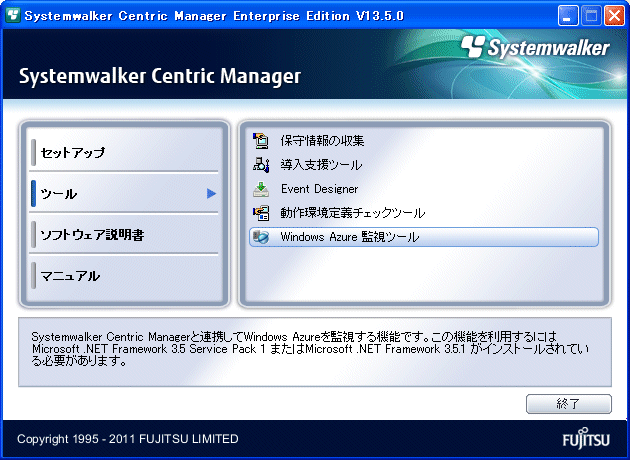This screenshot has height=460, width=630.
Task: Click the Windows Azure description text box
Action: click(315, 352)
